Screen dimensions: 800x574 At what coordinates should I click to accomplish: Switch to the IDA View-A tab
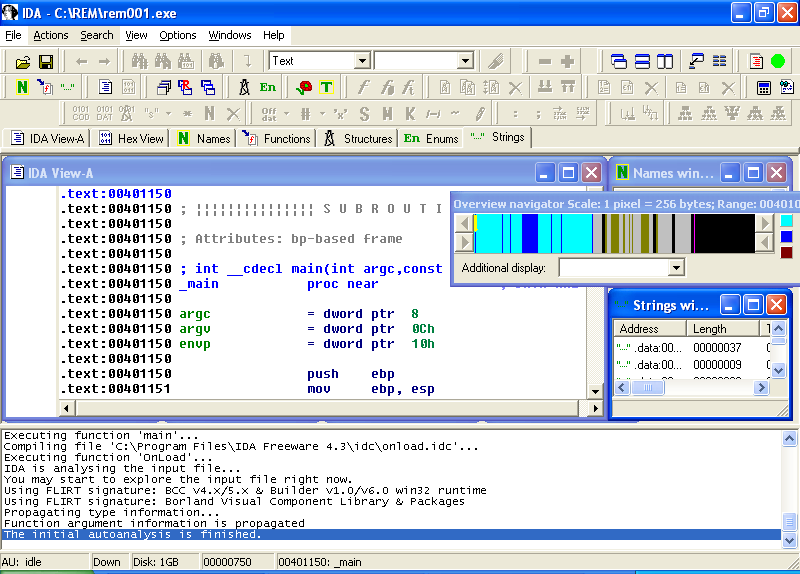(x=47, y=138)
